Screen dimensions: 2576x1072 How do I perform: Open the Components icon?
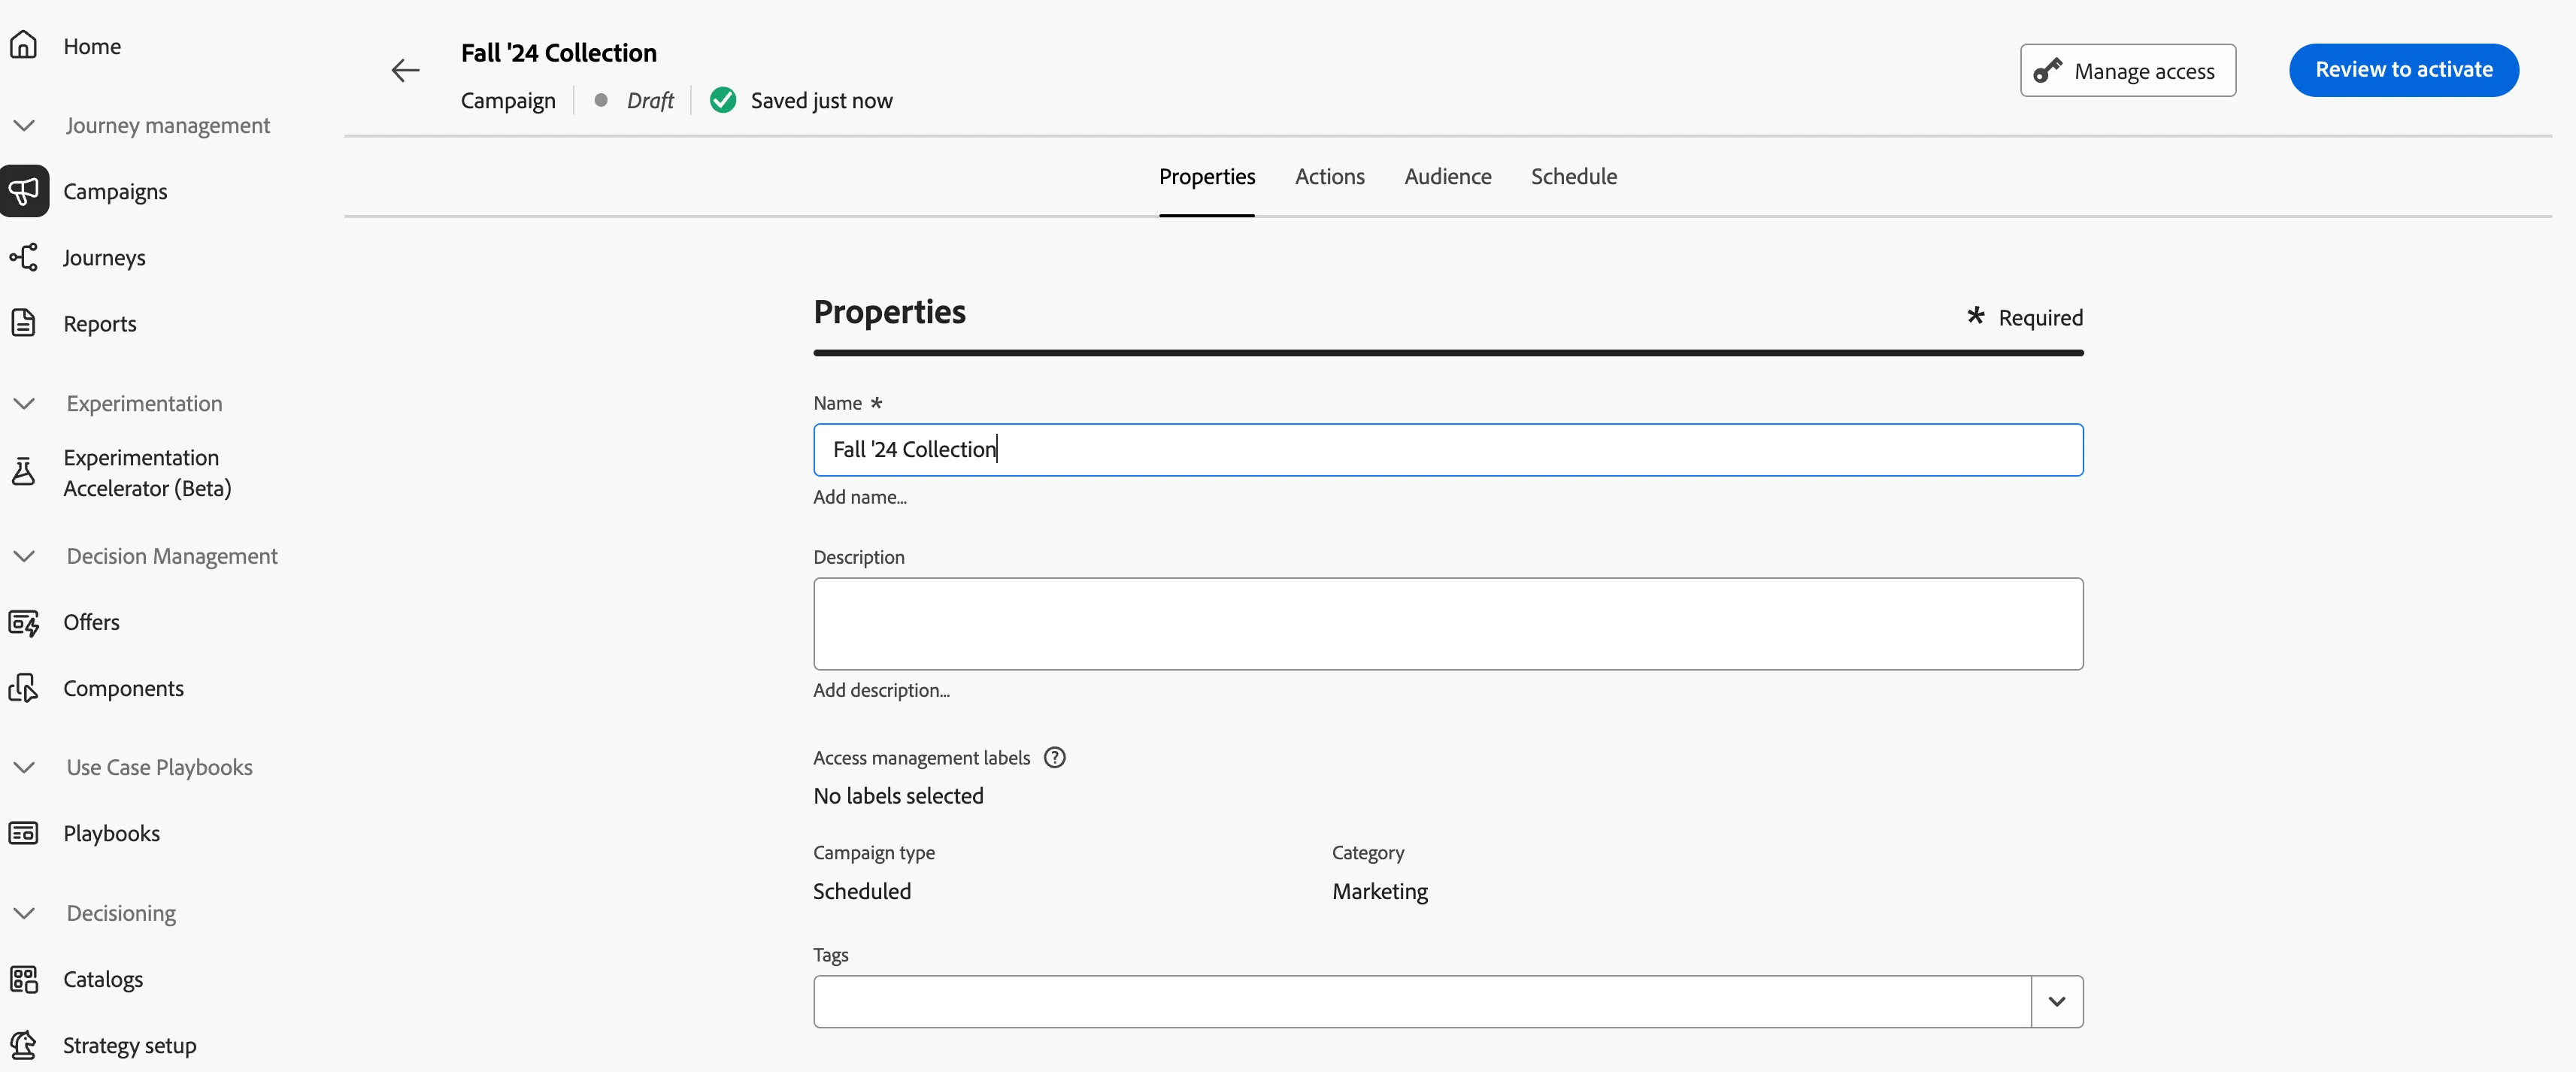23,688
